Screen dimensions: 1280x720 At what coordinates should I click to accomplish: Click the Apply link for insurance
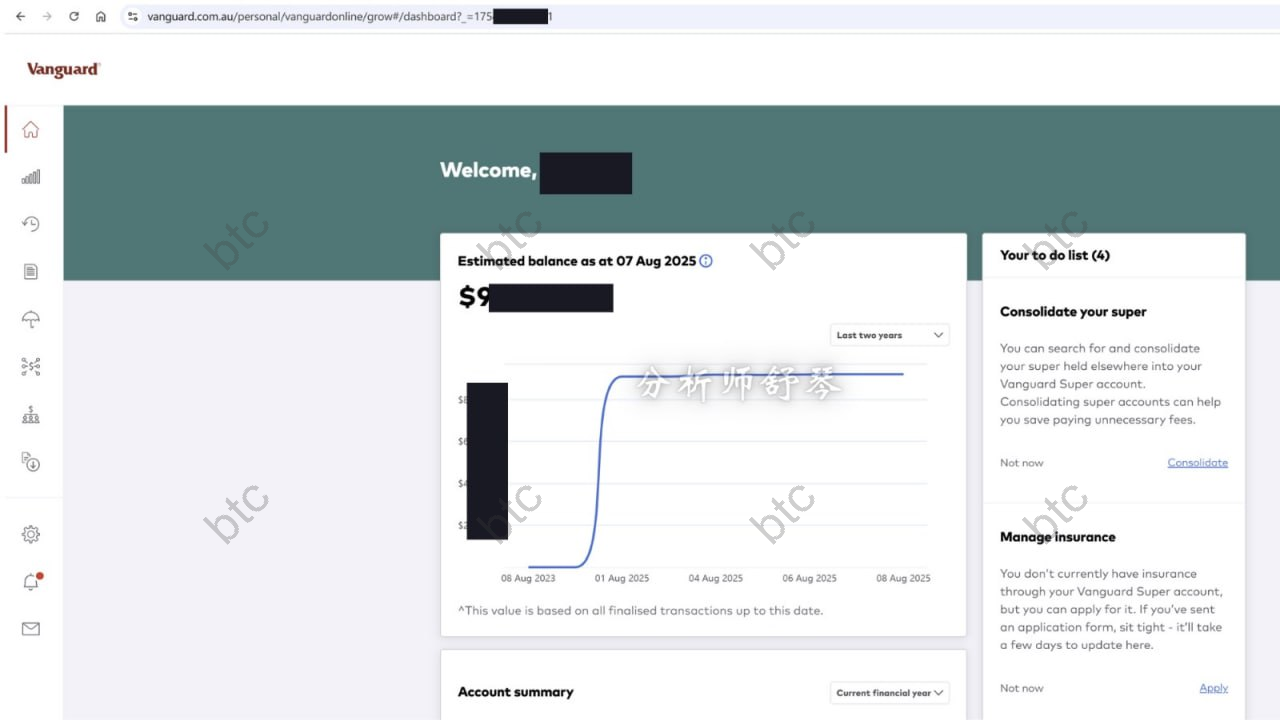coord(1213,688)
